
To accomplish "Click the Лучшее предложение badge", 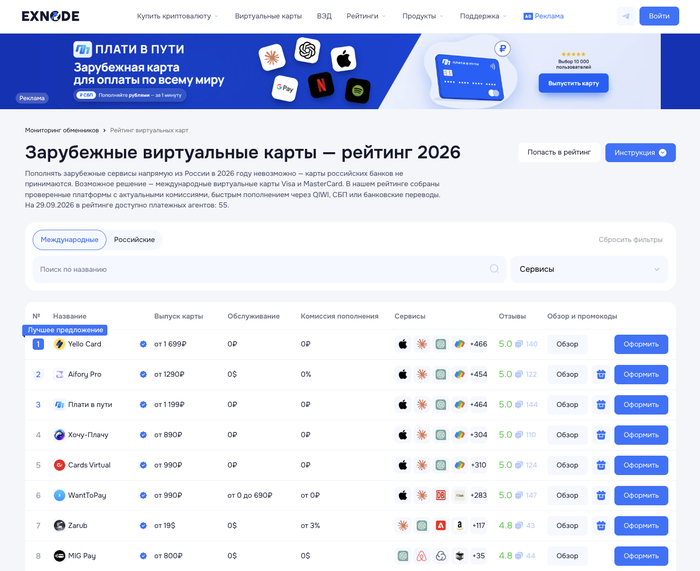I will [65, 330].
